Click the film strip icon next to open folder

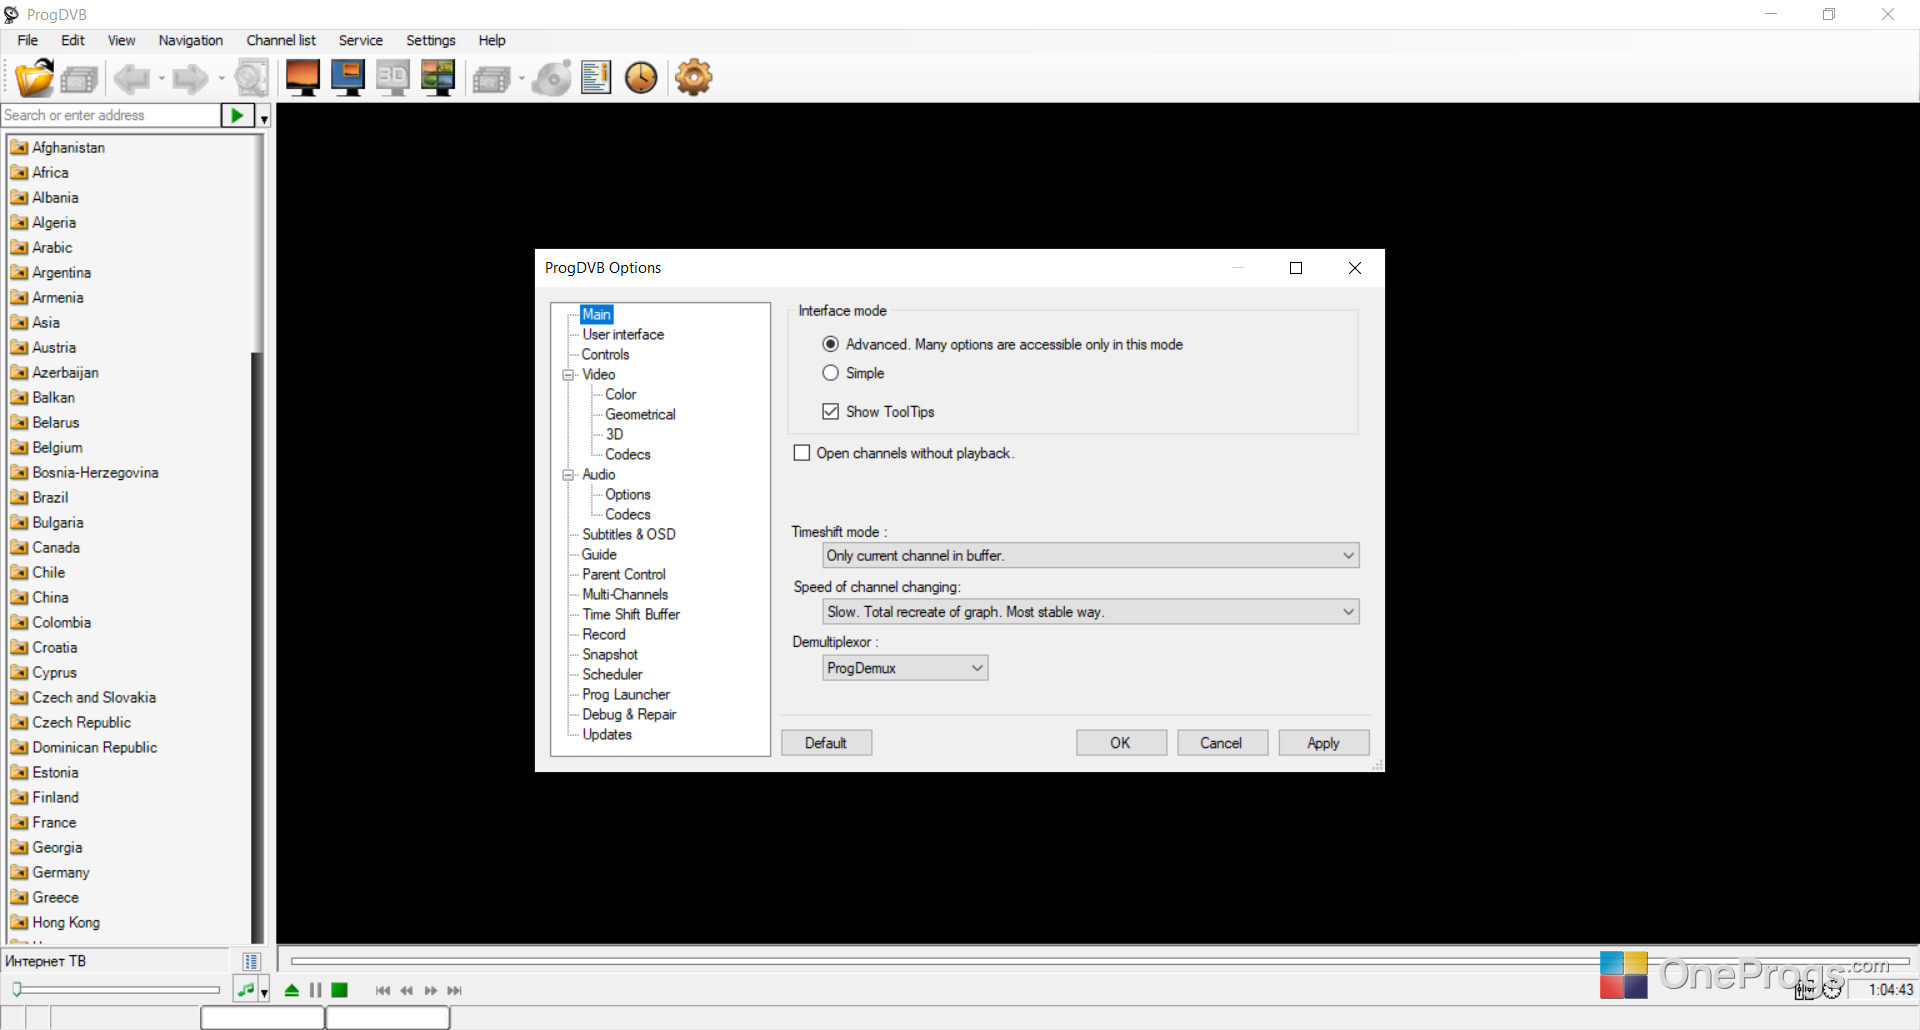pos(79,78)
